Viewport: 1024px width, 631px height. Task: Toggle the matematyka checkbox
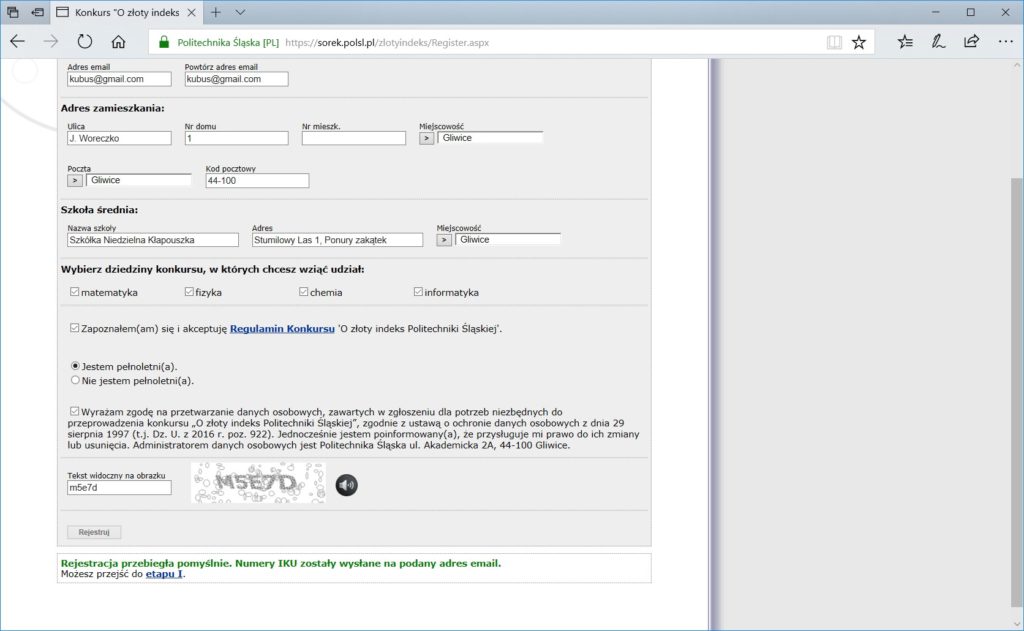pos(75,292)
